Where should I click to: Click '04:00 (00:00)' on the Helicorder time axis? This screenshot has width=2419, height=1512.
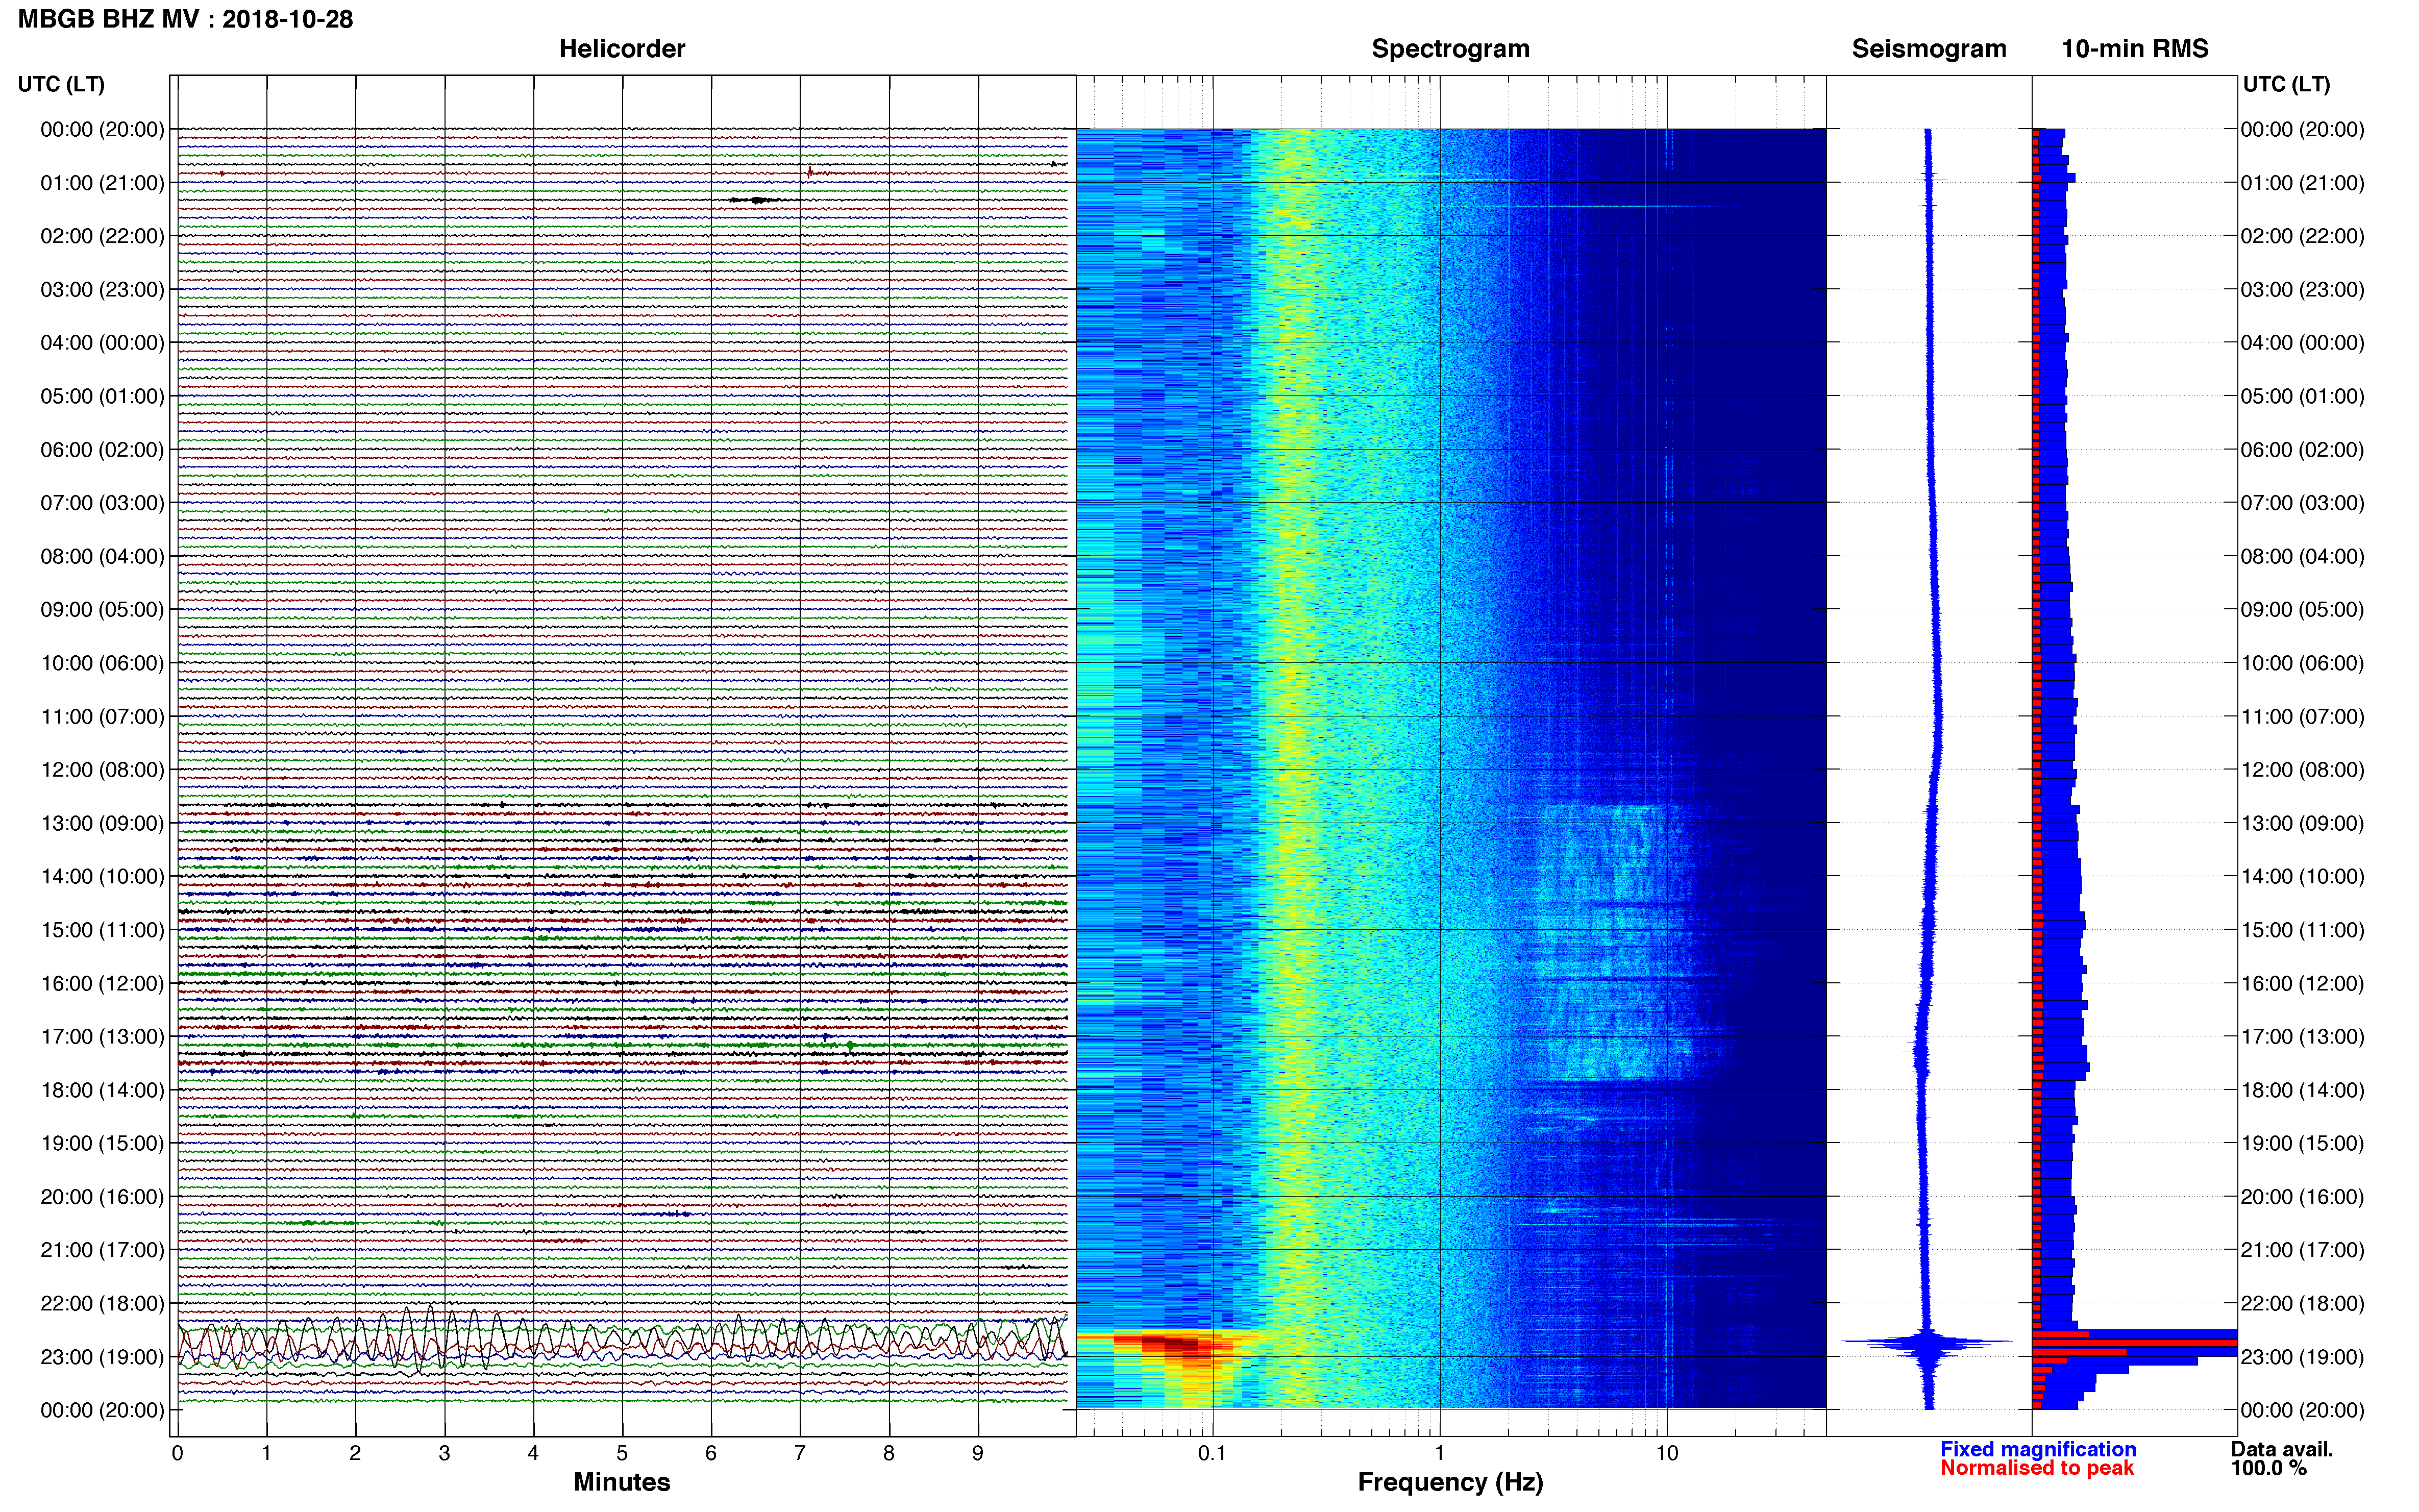coord(102,342)
